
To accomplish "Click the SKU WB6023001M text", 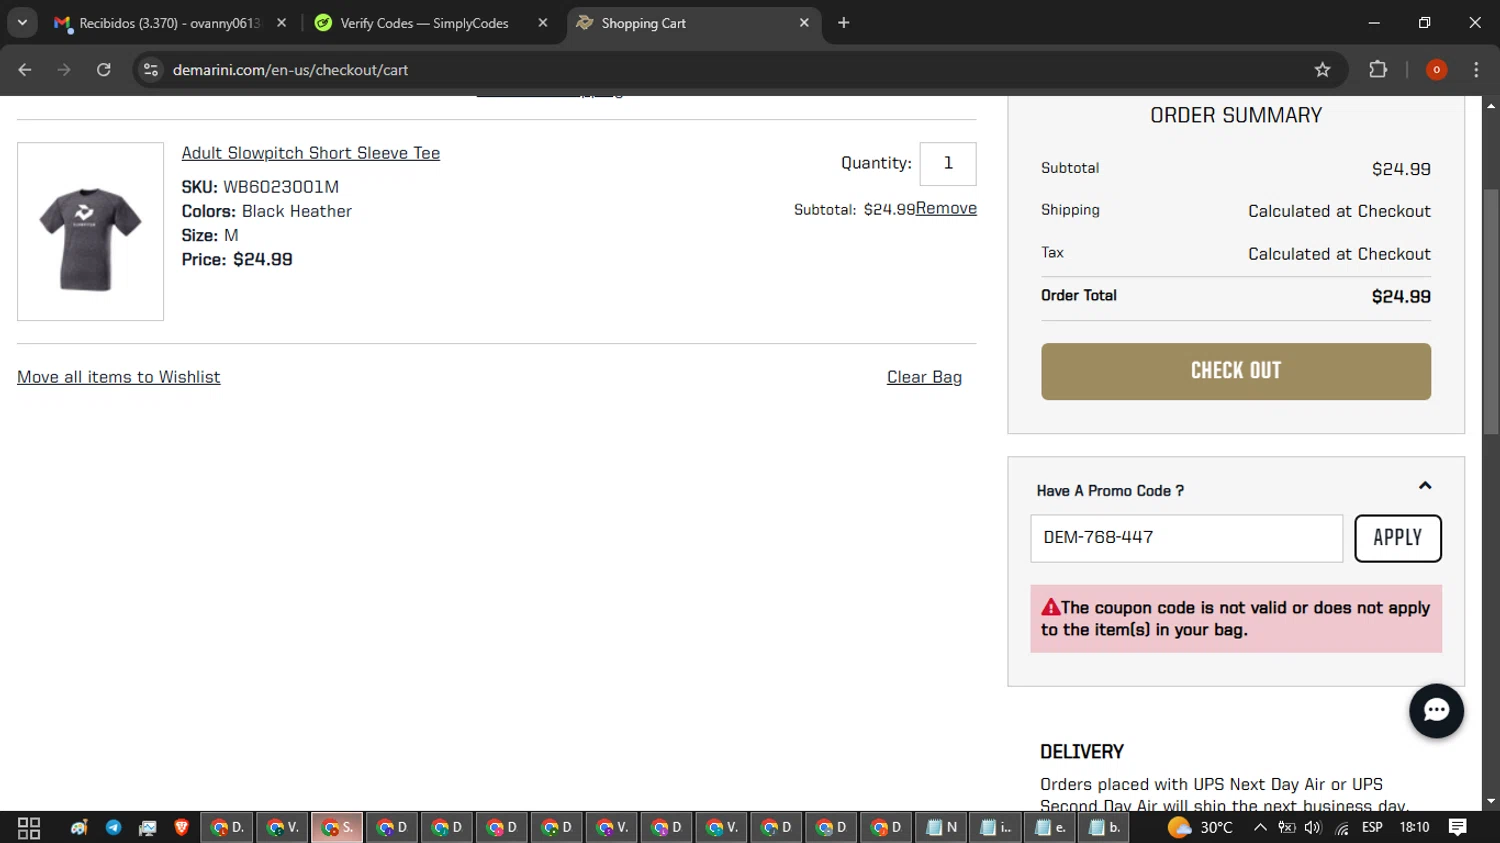I will (x=260, y=187).
